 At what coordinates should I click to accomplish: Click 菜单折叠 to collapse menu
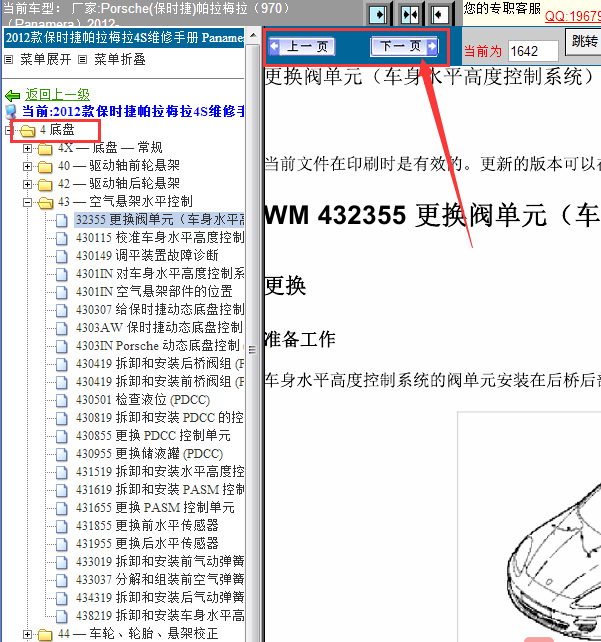point(120,60)
